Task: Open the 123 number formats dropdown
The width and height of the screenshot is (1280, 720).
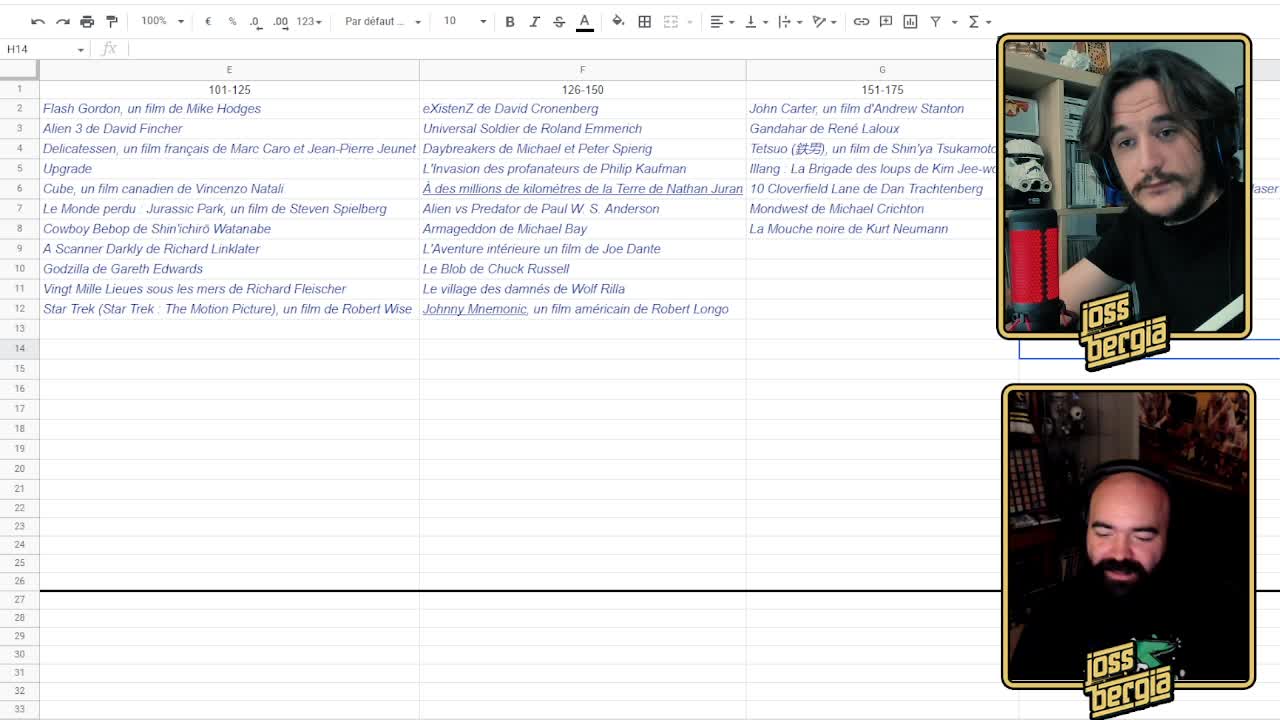Action: [309, 21]
